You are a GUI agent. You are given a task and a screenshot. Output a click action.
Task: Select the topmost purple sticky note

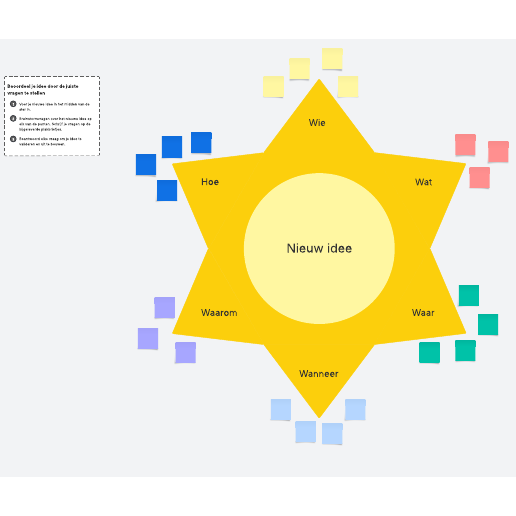coord(165,308)
